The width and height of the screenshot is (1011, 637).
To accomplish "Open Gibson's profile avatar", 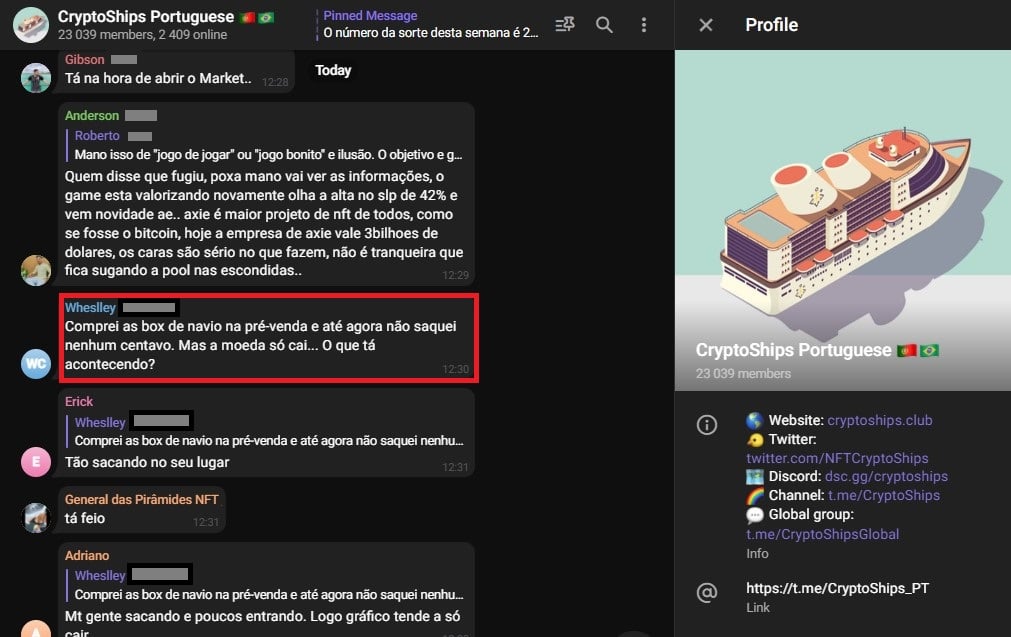I will coord(35,77).
